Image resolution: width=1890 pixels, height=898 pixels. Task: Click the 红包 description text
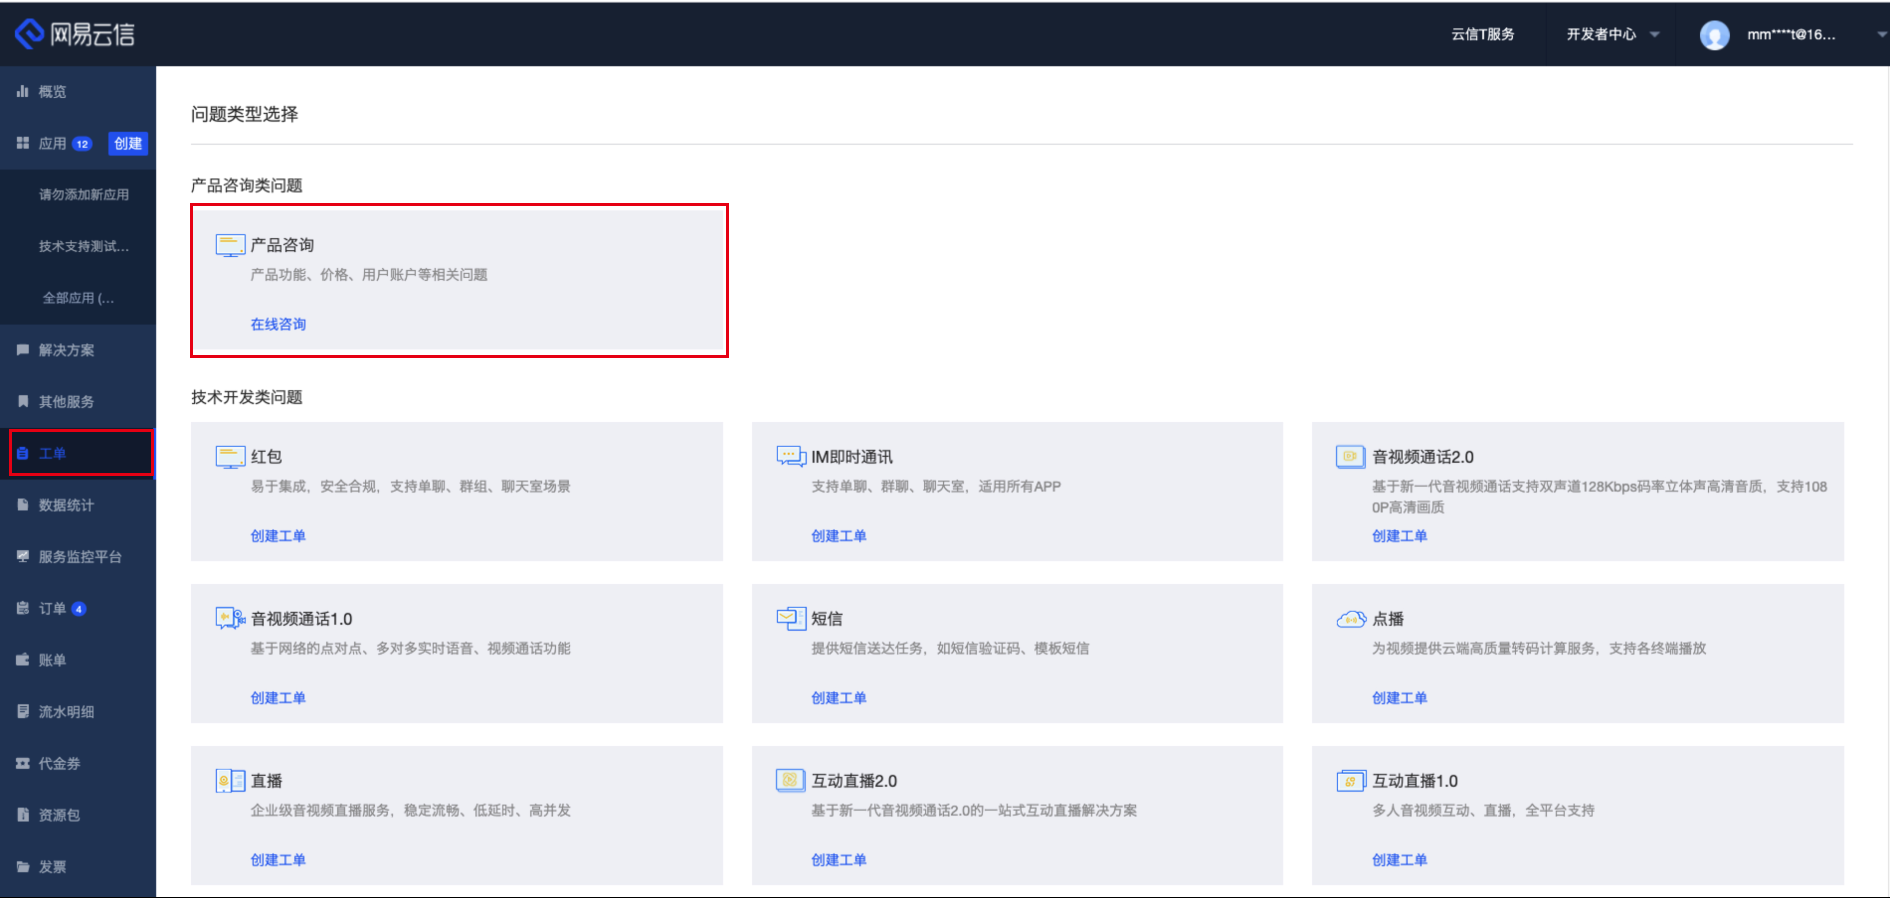coord(410,486)
